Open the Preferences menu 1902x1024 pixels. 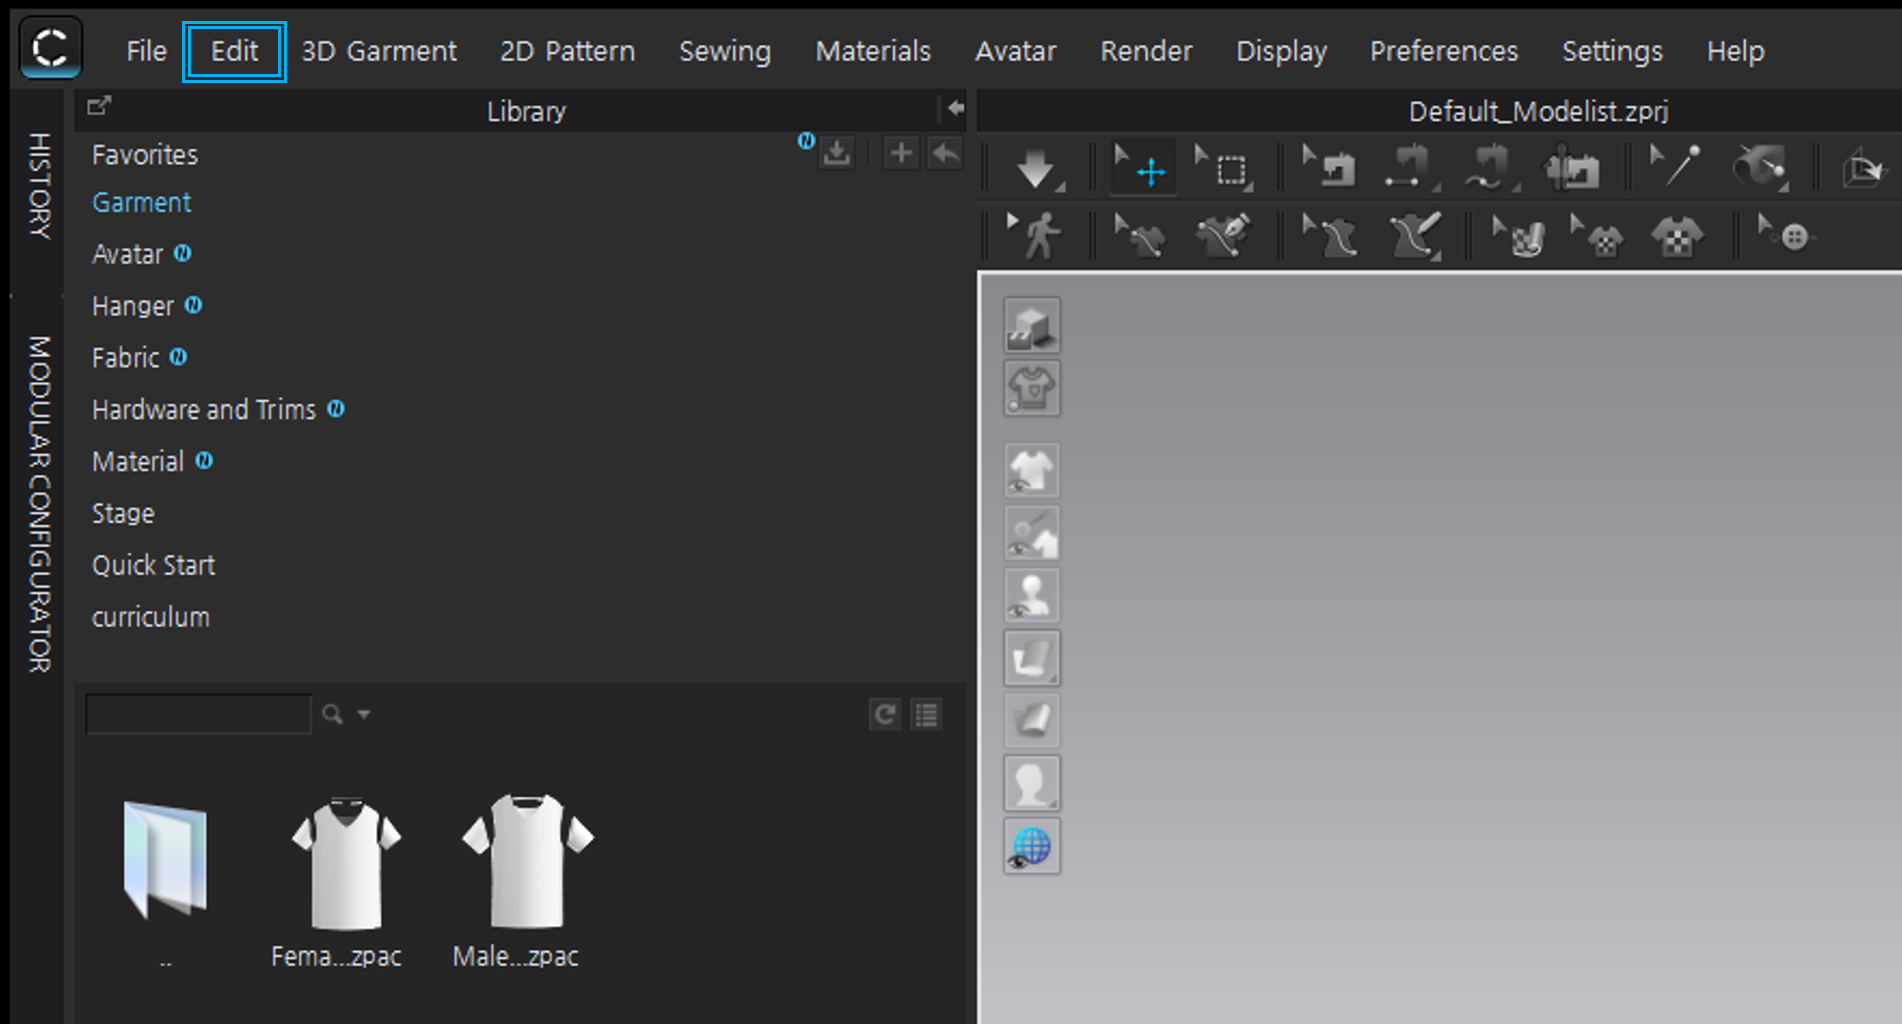coord(1444,51)
